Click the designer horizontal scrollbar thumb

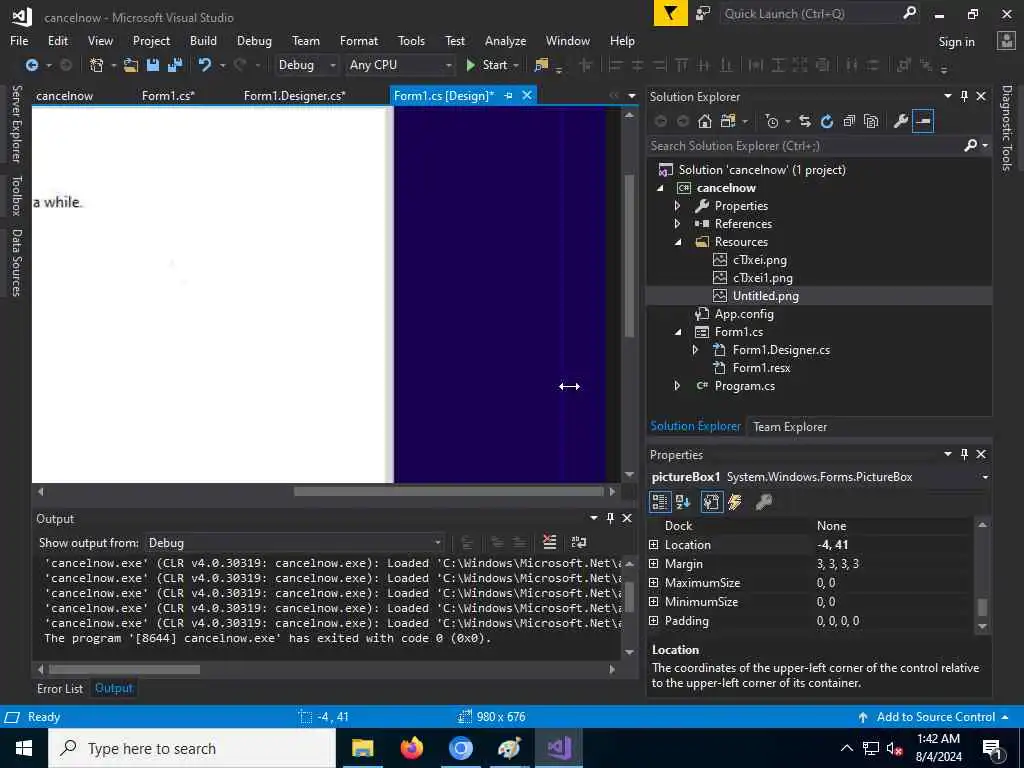tap(448, 491)
